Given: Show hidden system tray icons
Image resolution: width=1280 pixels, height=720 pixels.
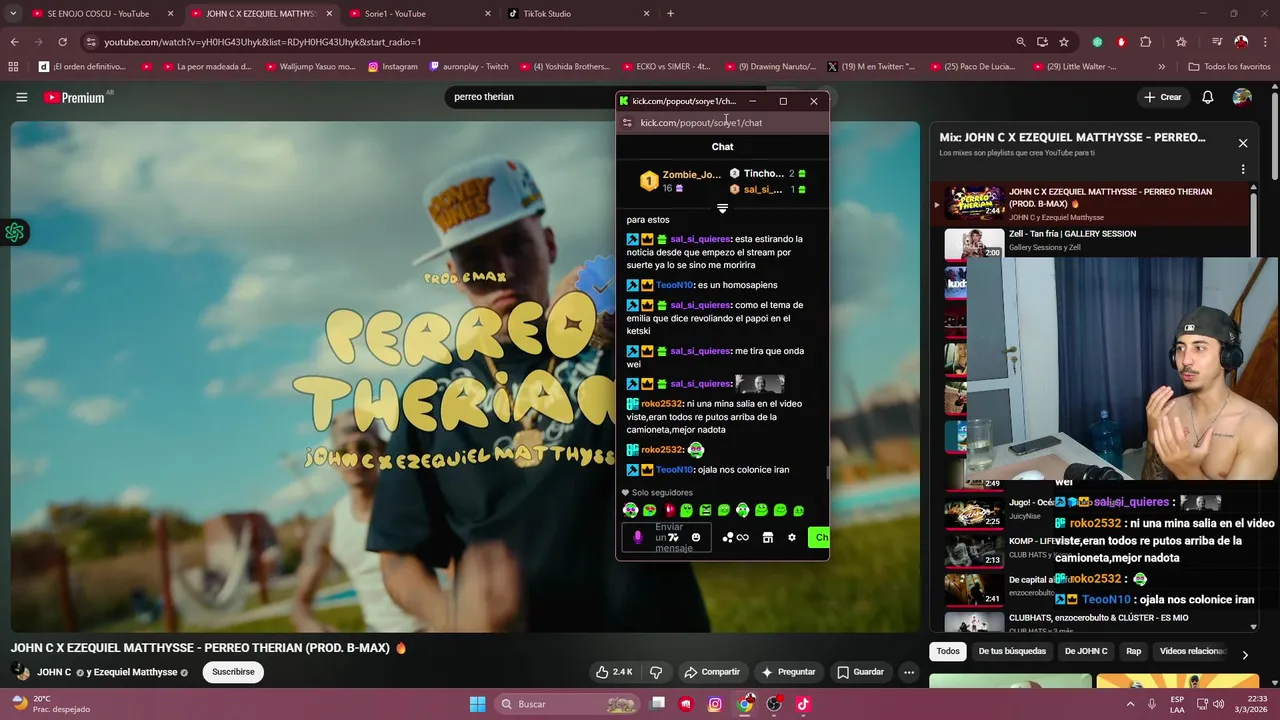Looking at the screenshot, I should pos(1129,704).
